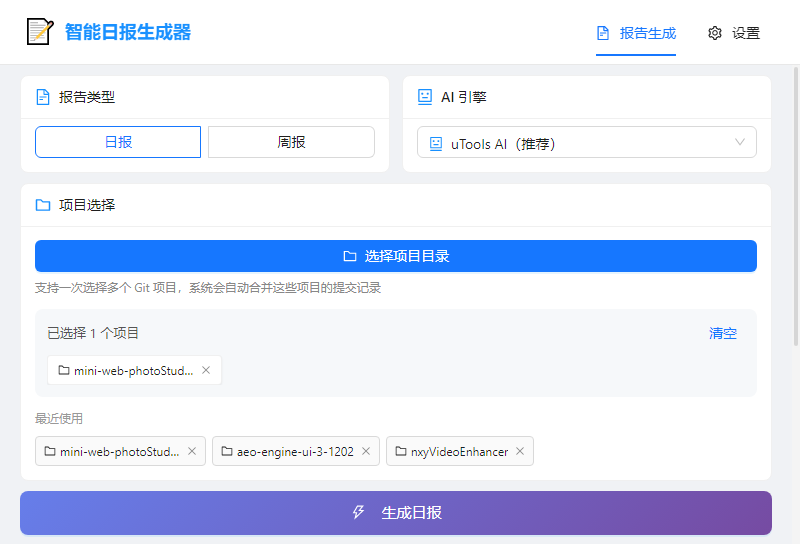Select the 日报 report type
Screen dimensions: 800x544
coord(118,142)
